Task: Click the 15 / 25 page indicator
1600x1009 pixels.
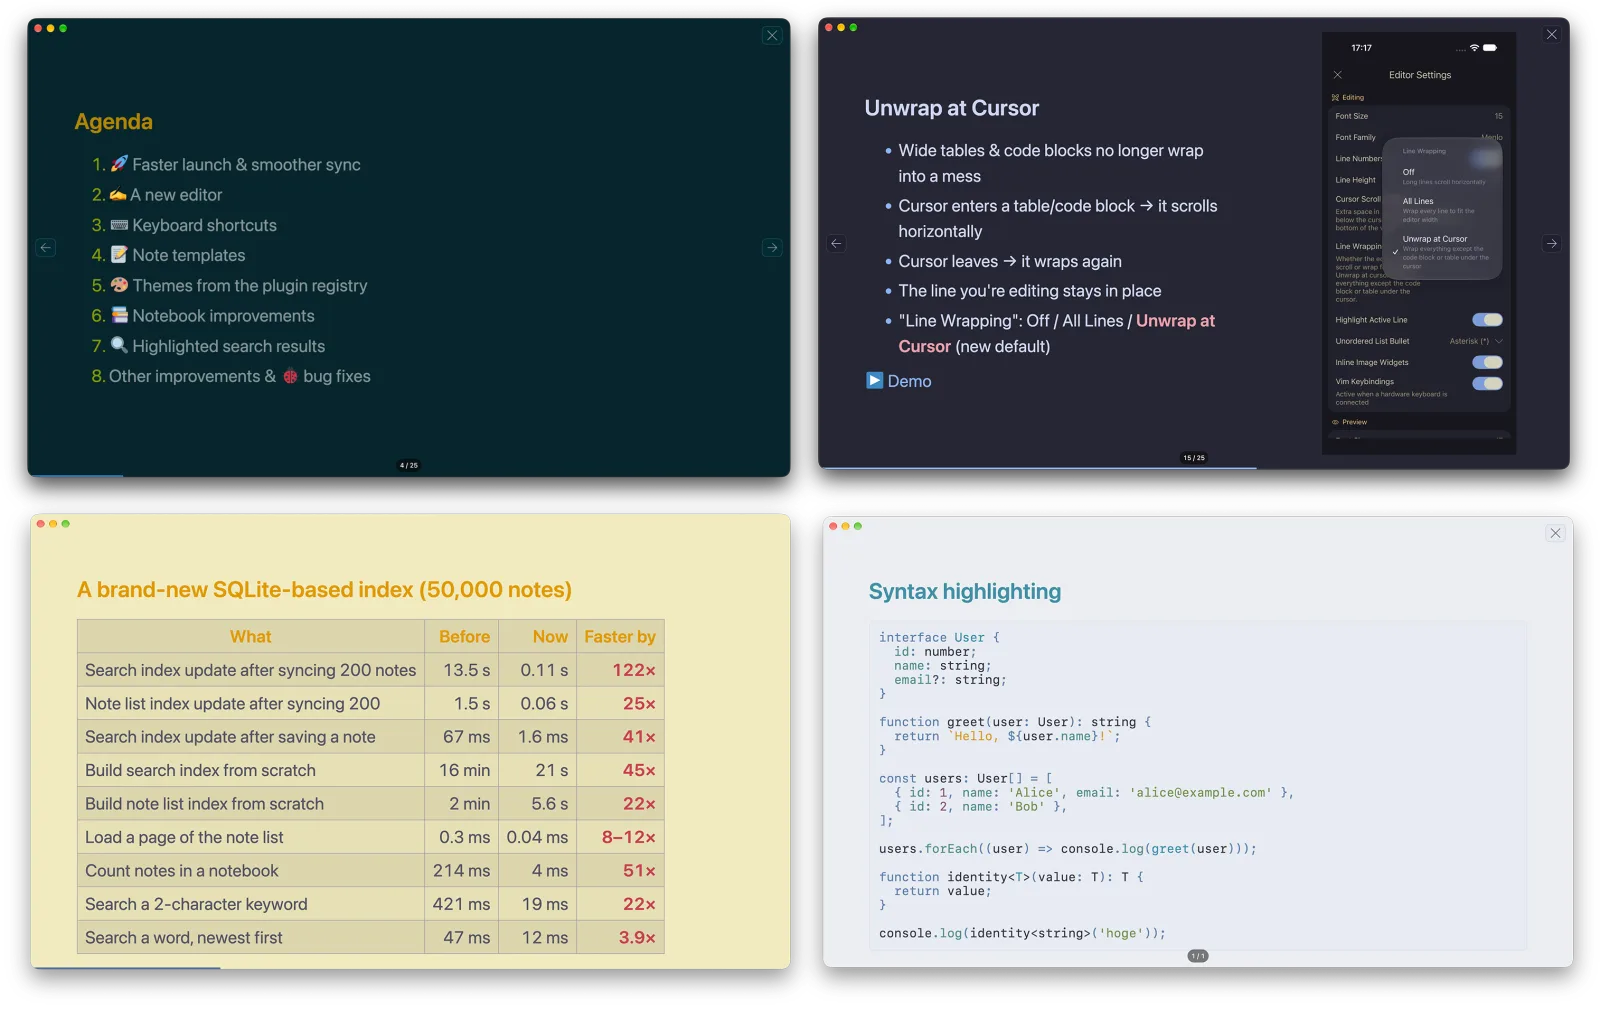Action: (1194, 458)
